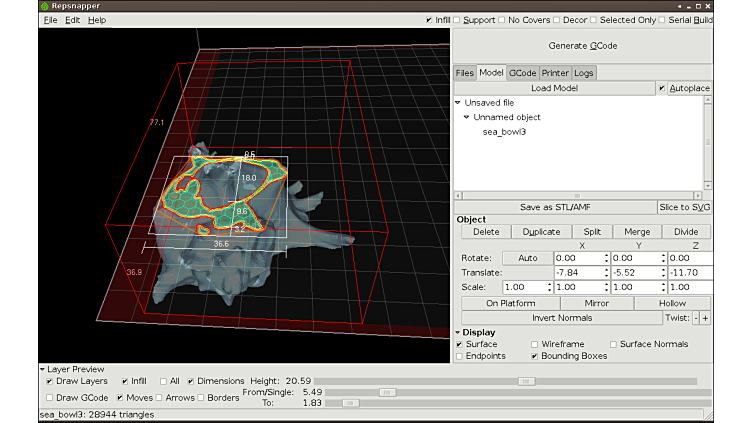Disable Bounding Boxes display
Screen dimensions: 752x423
click(x=536, y=356)
